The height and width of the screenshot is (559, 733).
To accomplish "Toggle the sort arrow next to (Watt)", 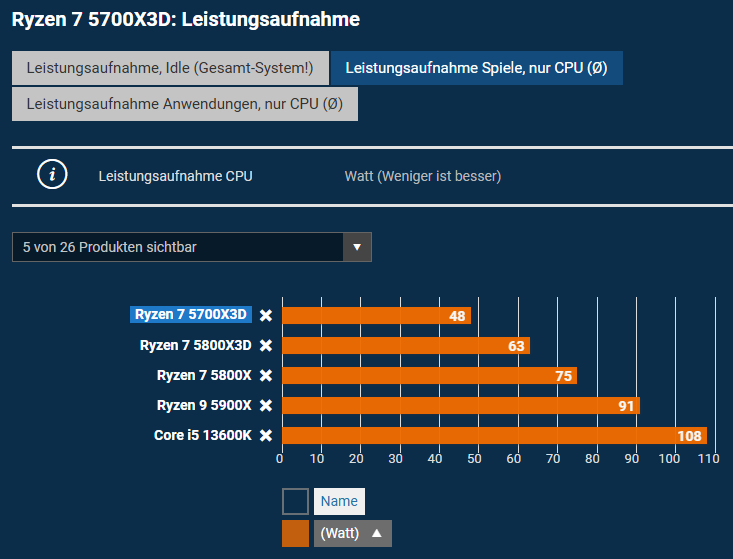I will [x=377, y=533].
